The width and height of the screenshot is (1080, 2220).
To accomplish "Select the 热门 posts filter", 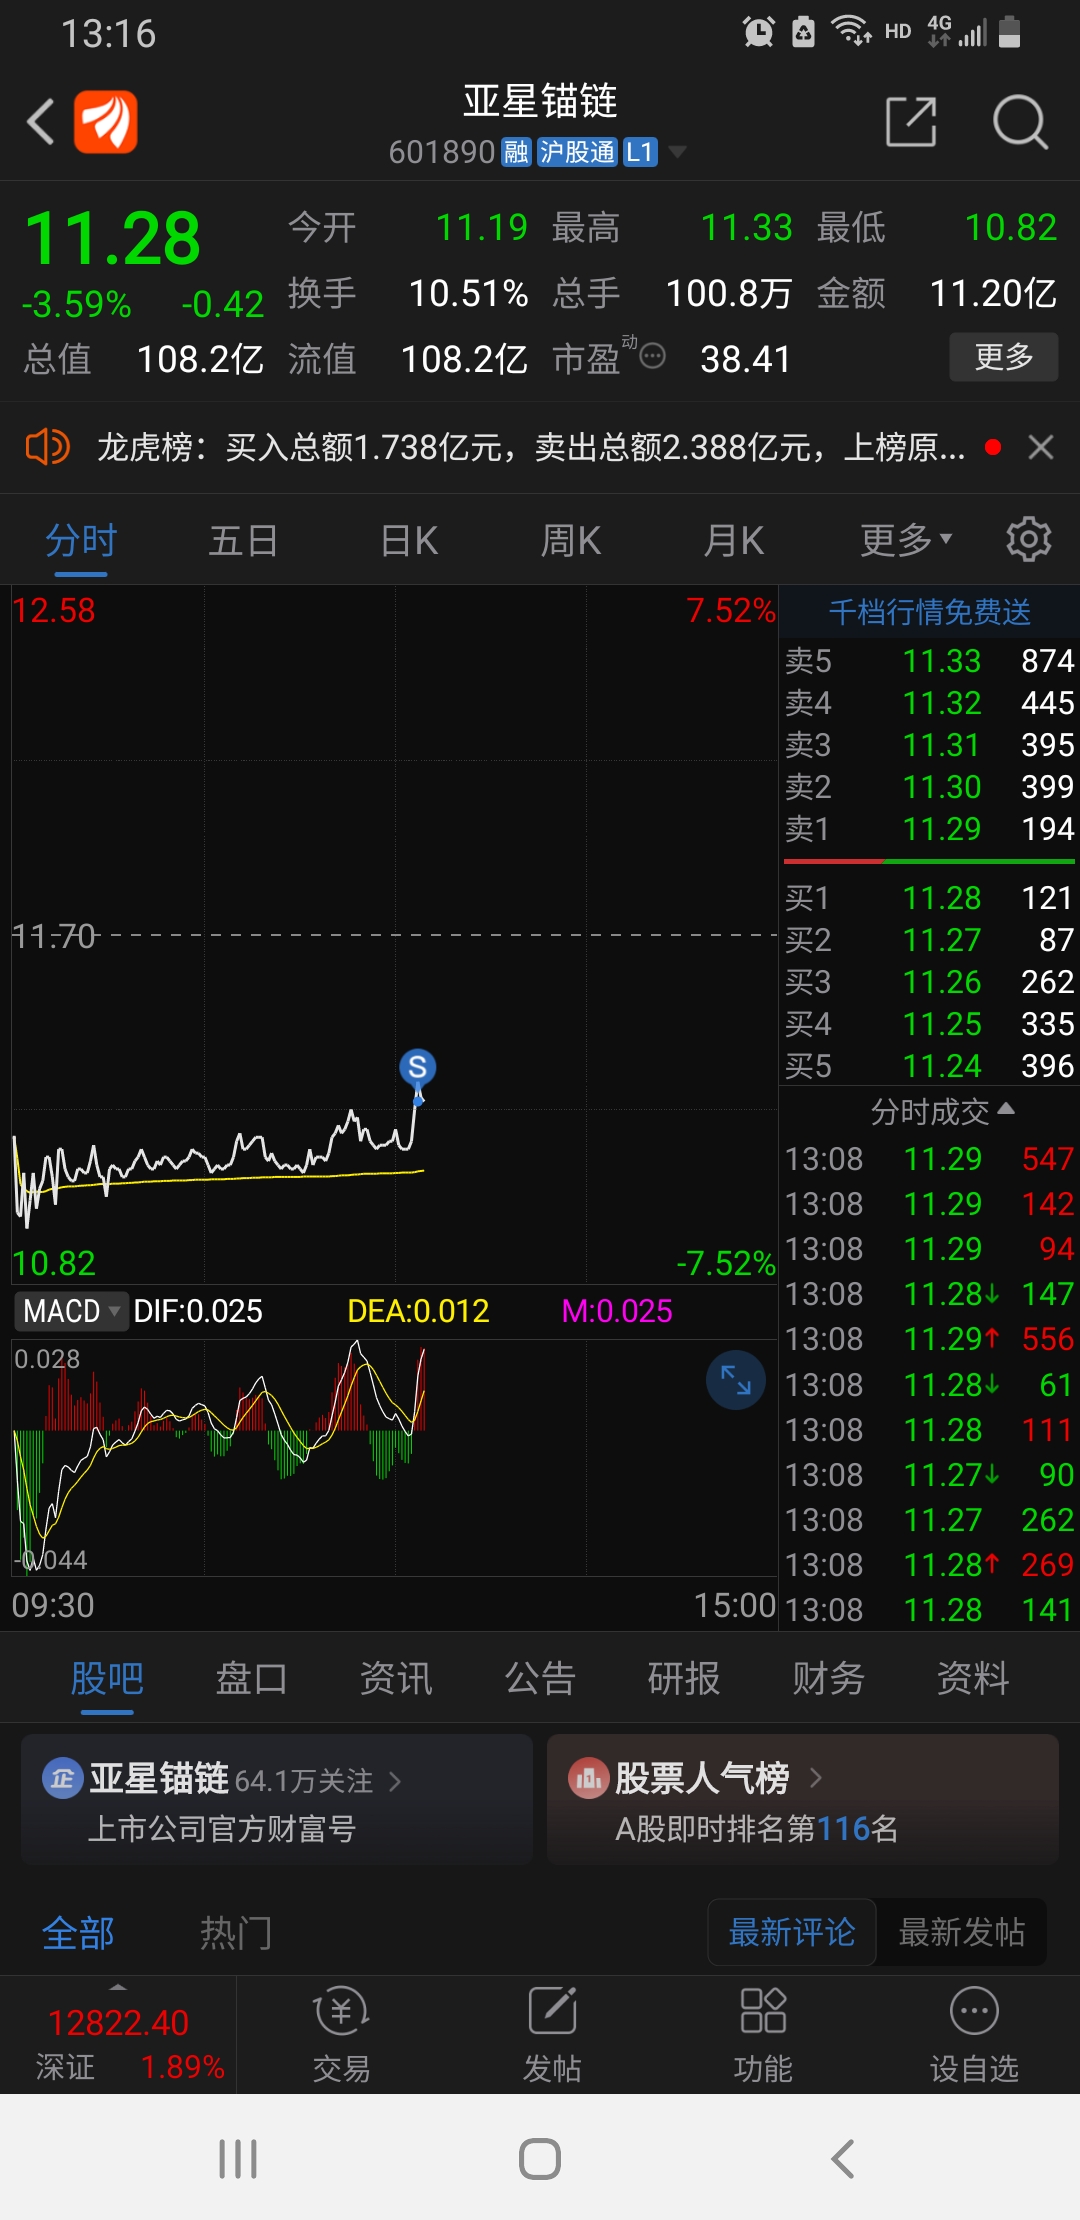I will point(236,1933).
